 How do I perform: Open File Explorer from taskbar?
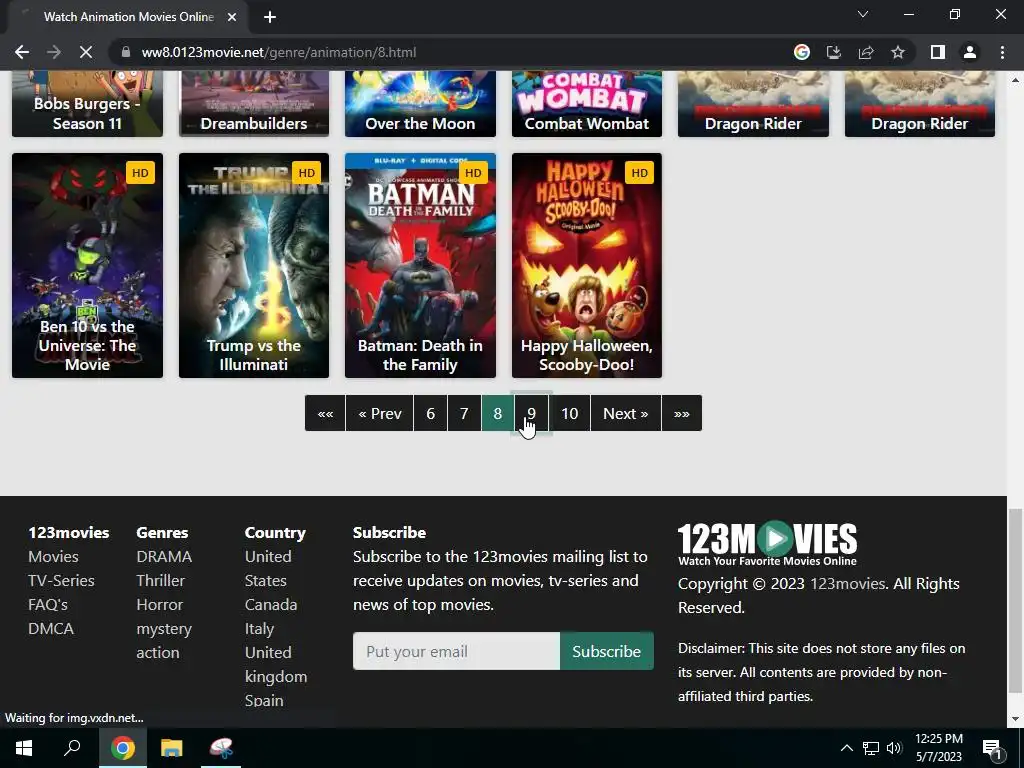(172, 748)
